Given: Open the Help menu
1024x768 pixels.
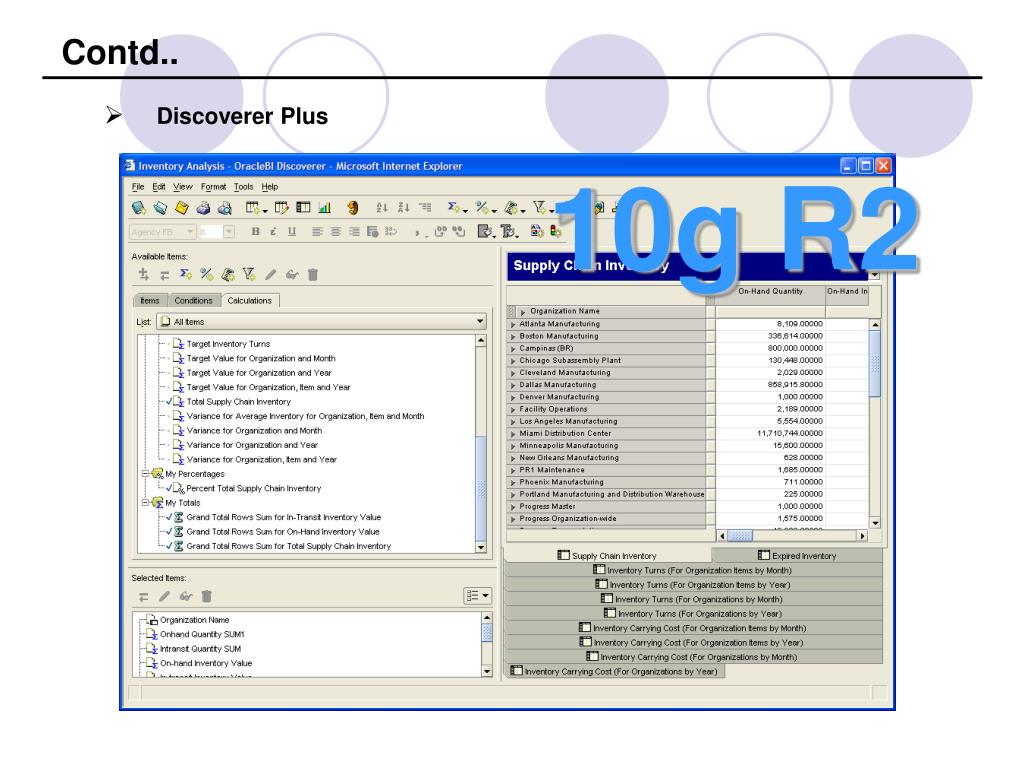Looking at the screenshot, I should 270,187.
